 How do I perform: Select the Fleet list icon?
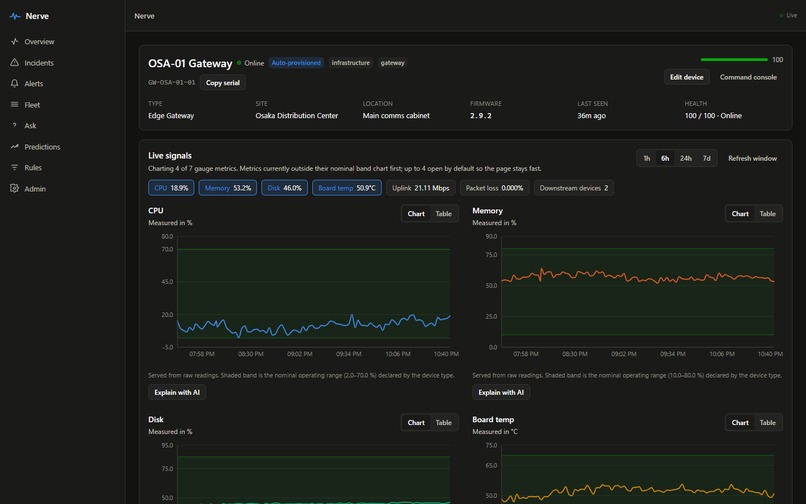pyautogui.click(x=14, y=104)
